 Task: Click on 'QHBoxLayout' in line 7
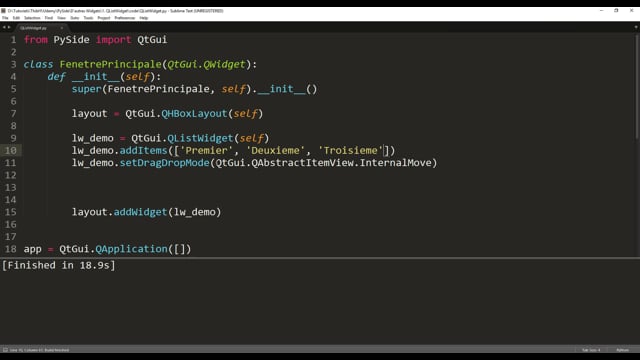tap(194, 113)
